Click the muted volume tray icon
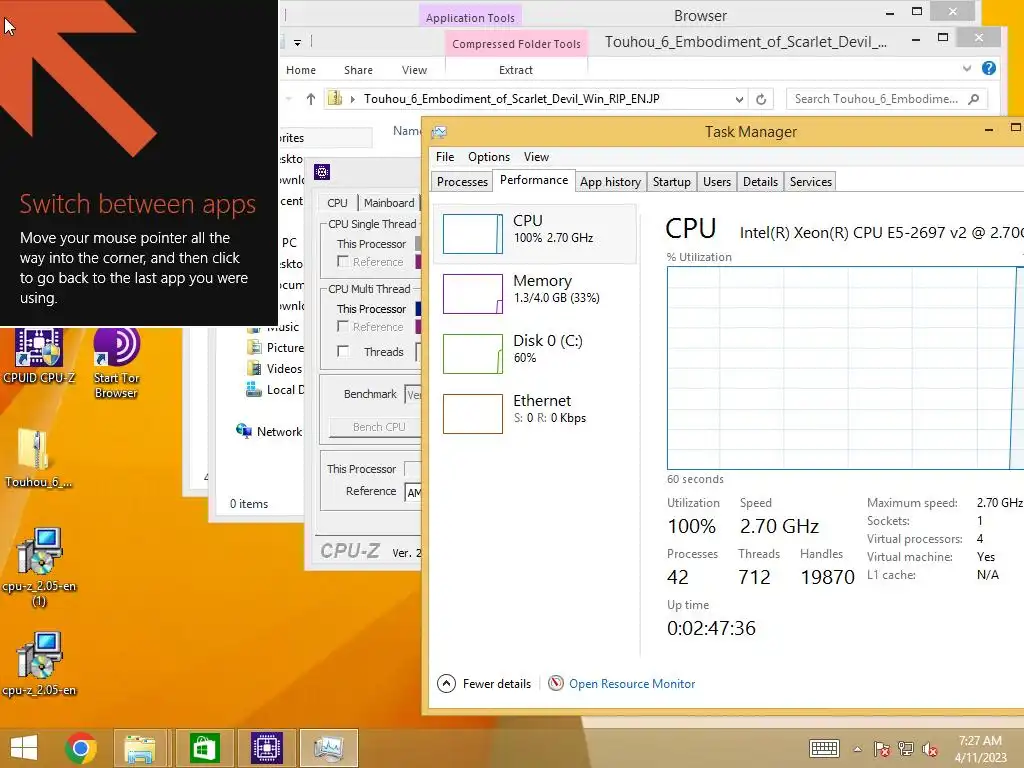1024x768 pixels. (x=929, y=749)
